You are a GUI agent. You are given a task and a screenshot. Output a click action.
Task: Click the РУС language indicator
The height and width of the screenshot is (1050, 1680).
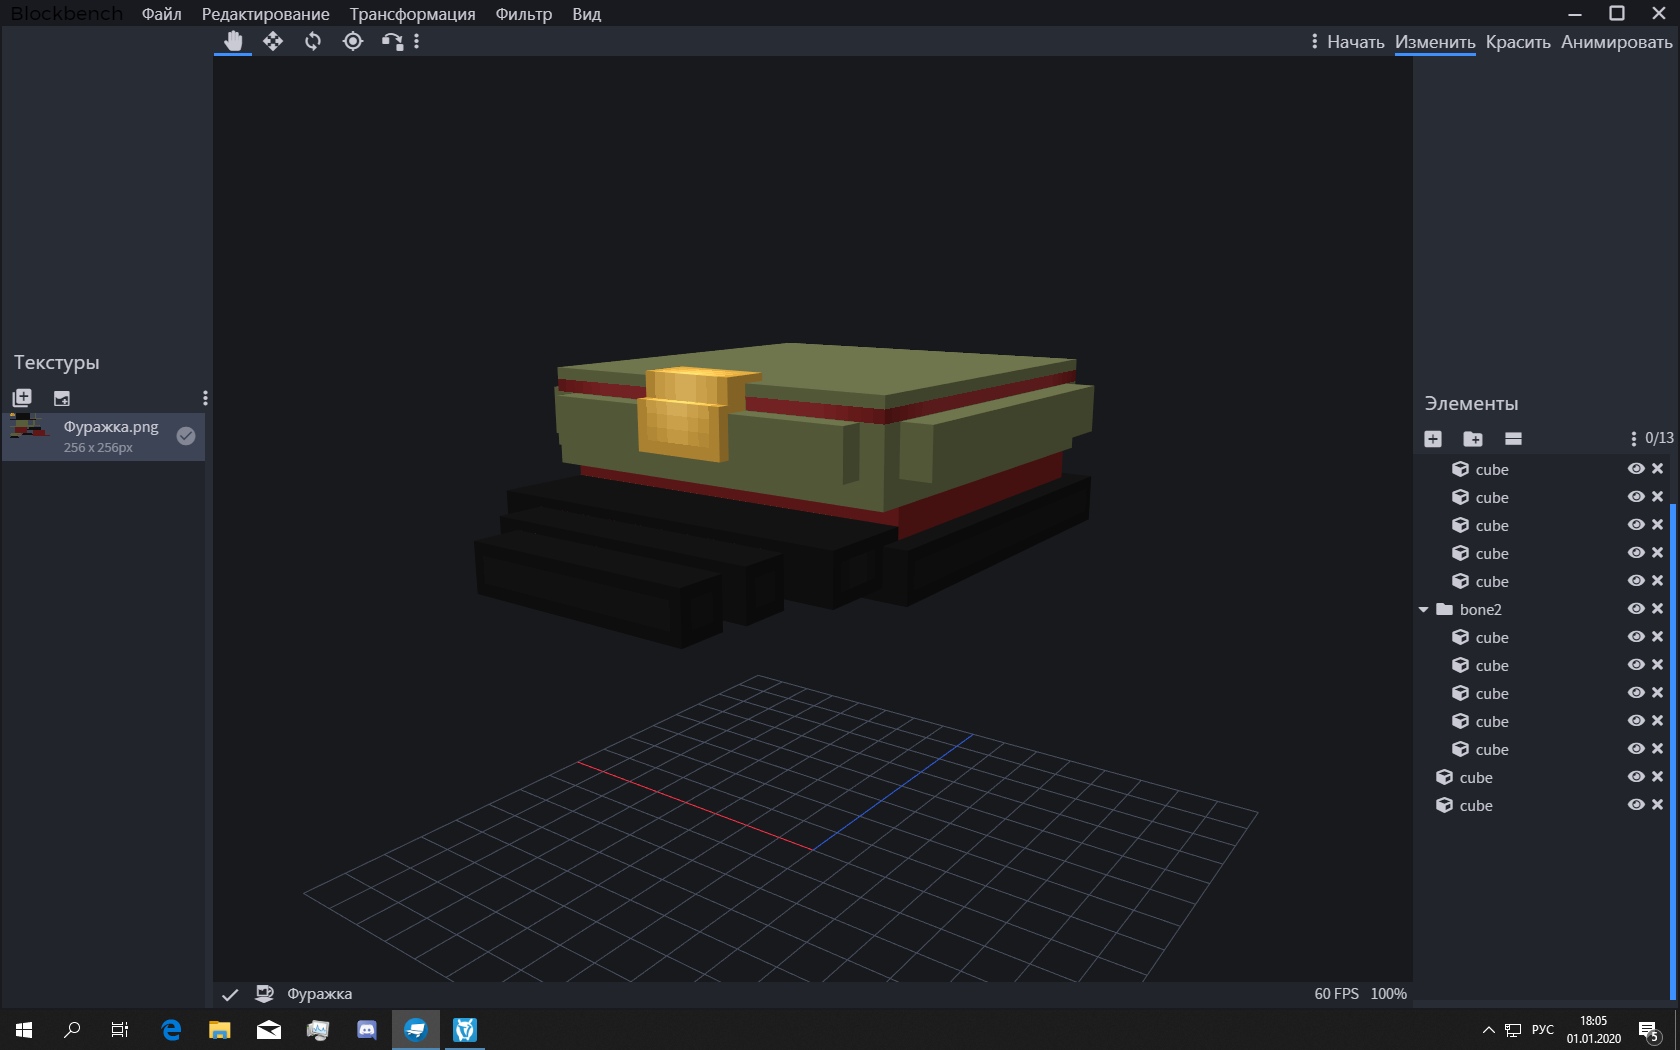1543,1030
